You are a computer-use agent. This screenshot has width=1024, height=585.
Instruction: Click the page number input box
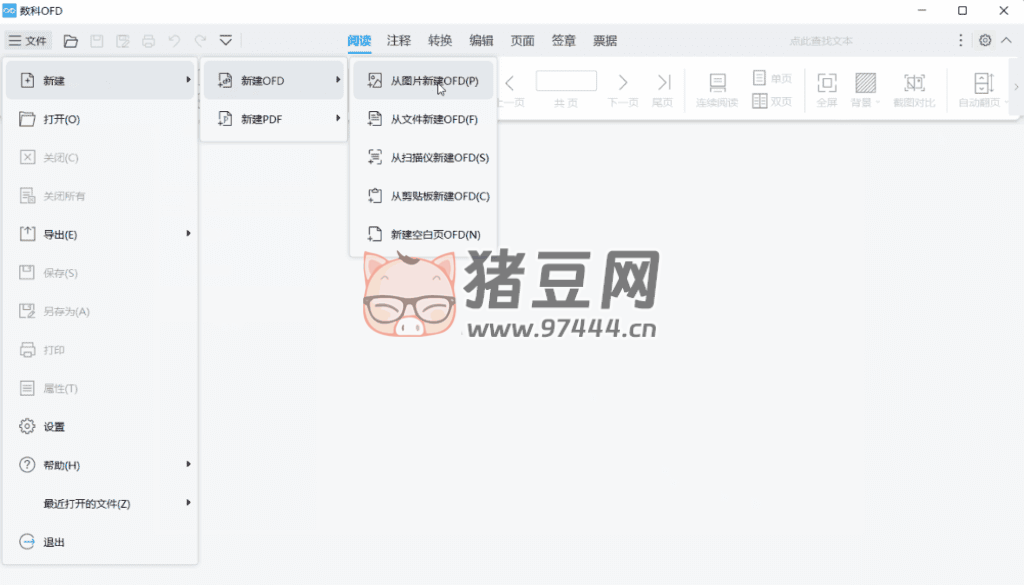pos(566,81)
